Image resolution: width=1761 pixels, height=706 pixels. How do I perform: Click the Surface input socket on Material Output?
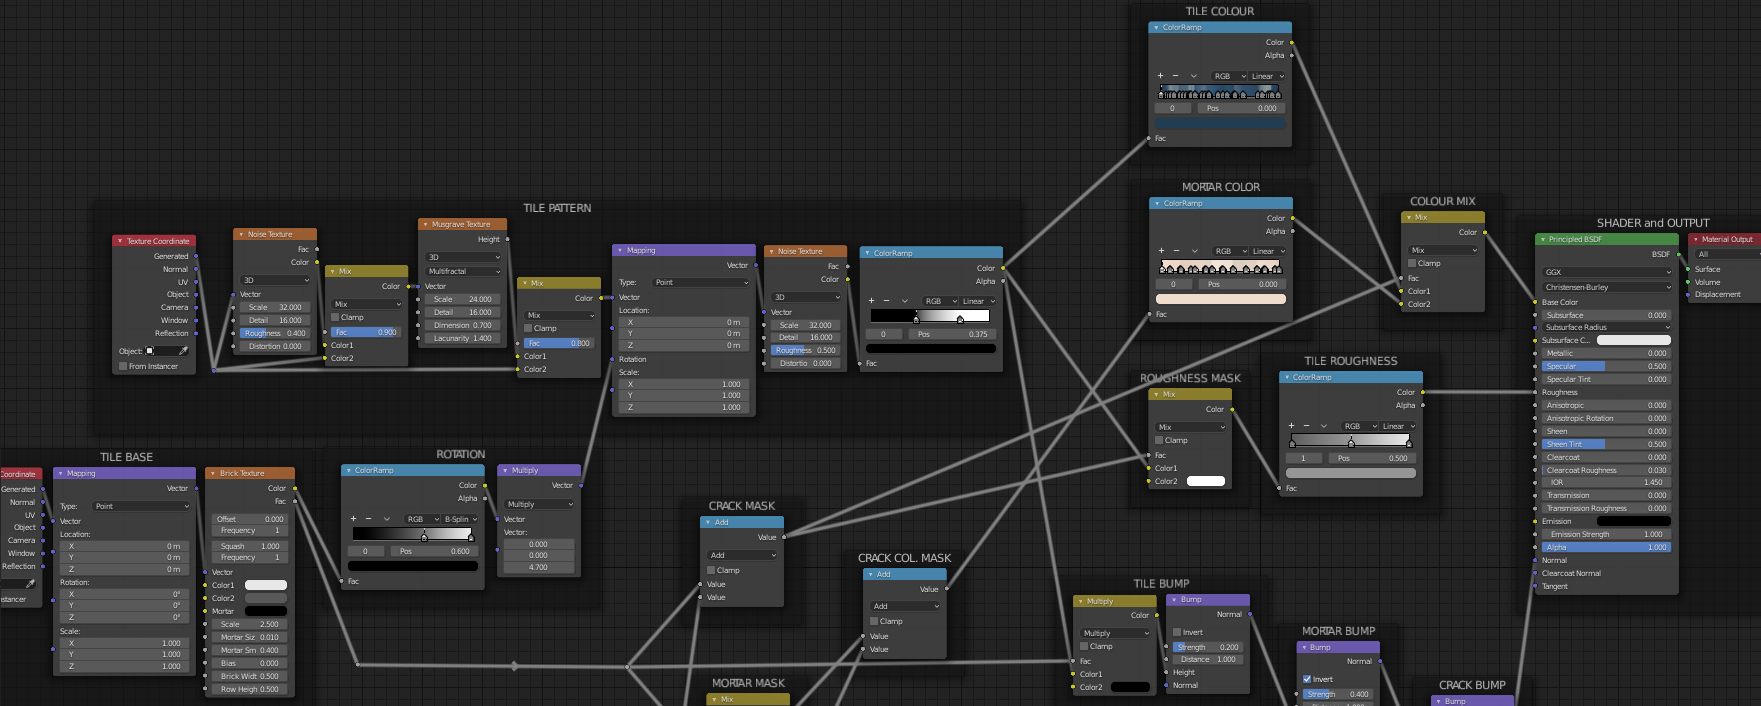1688,269
